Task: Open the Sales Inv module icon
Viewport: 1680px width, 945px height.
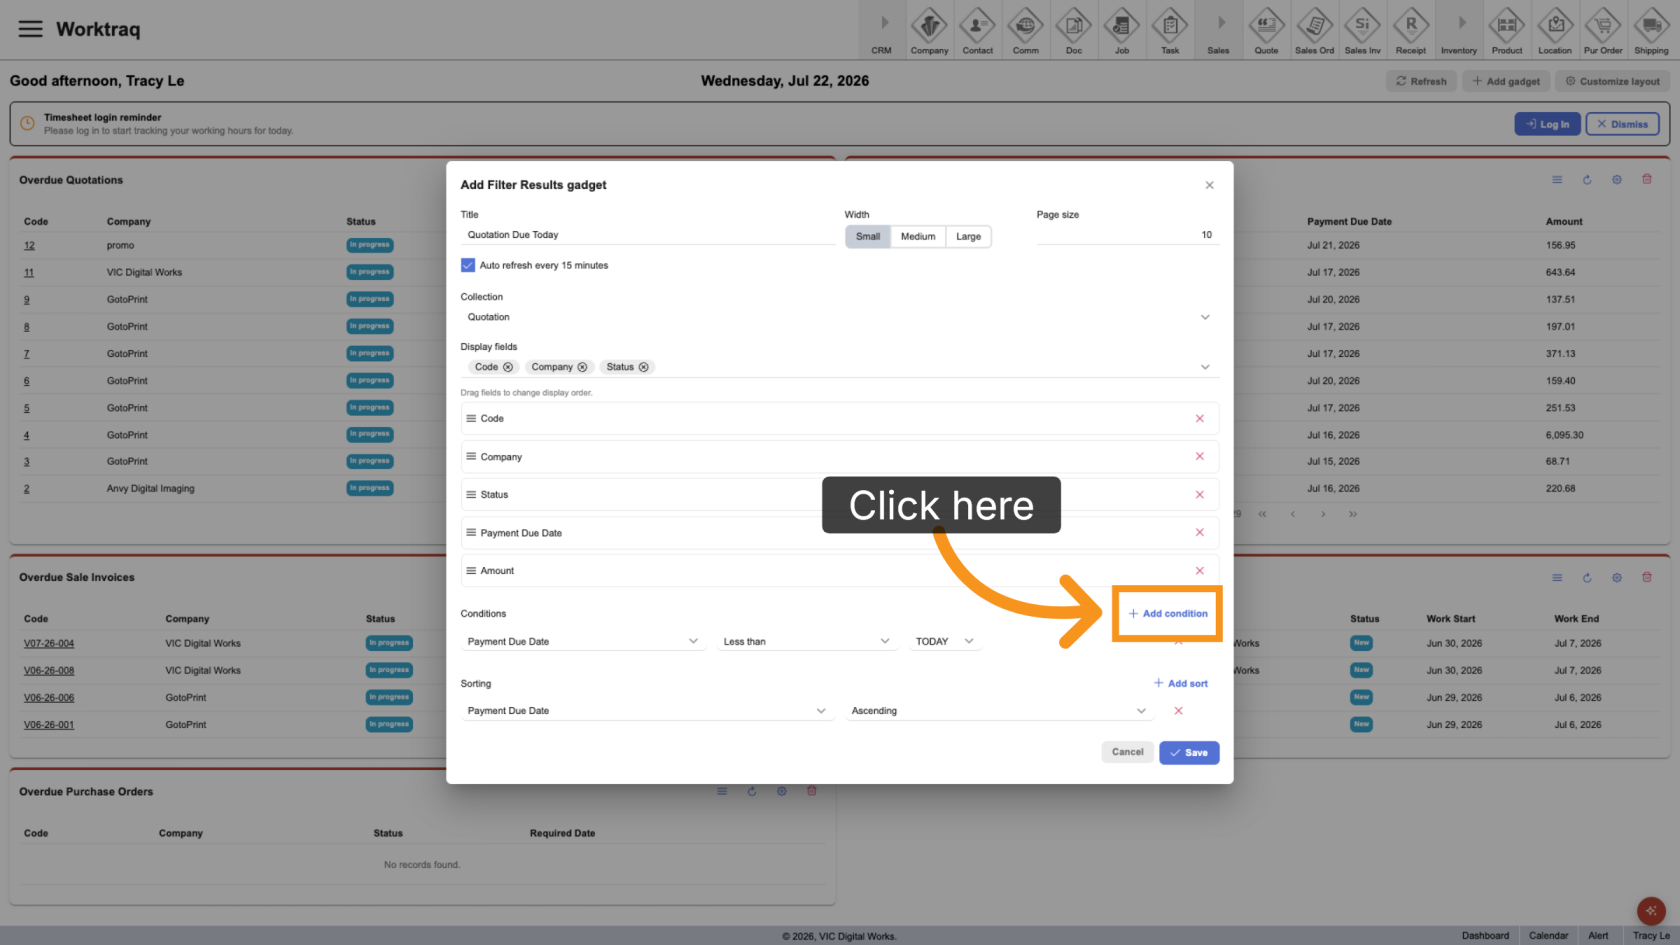Action: click(x=1362, y=30)
